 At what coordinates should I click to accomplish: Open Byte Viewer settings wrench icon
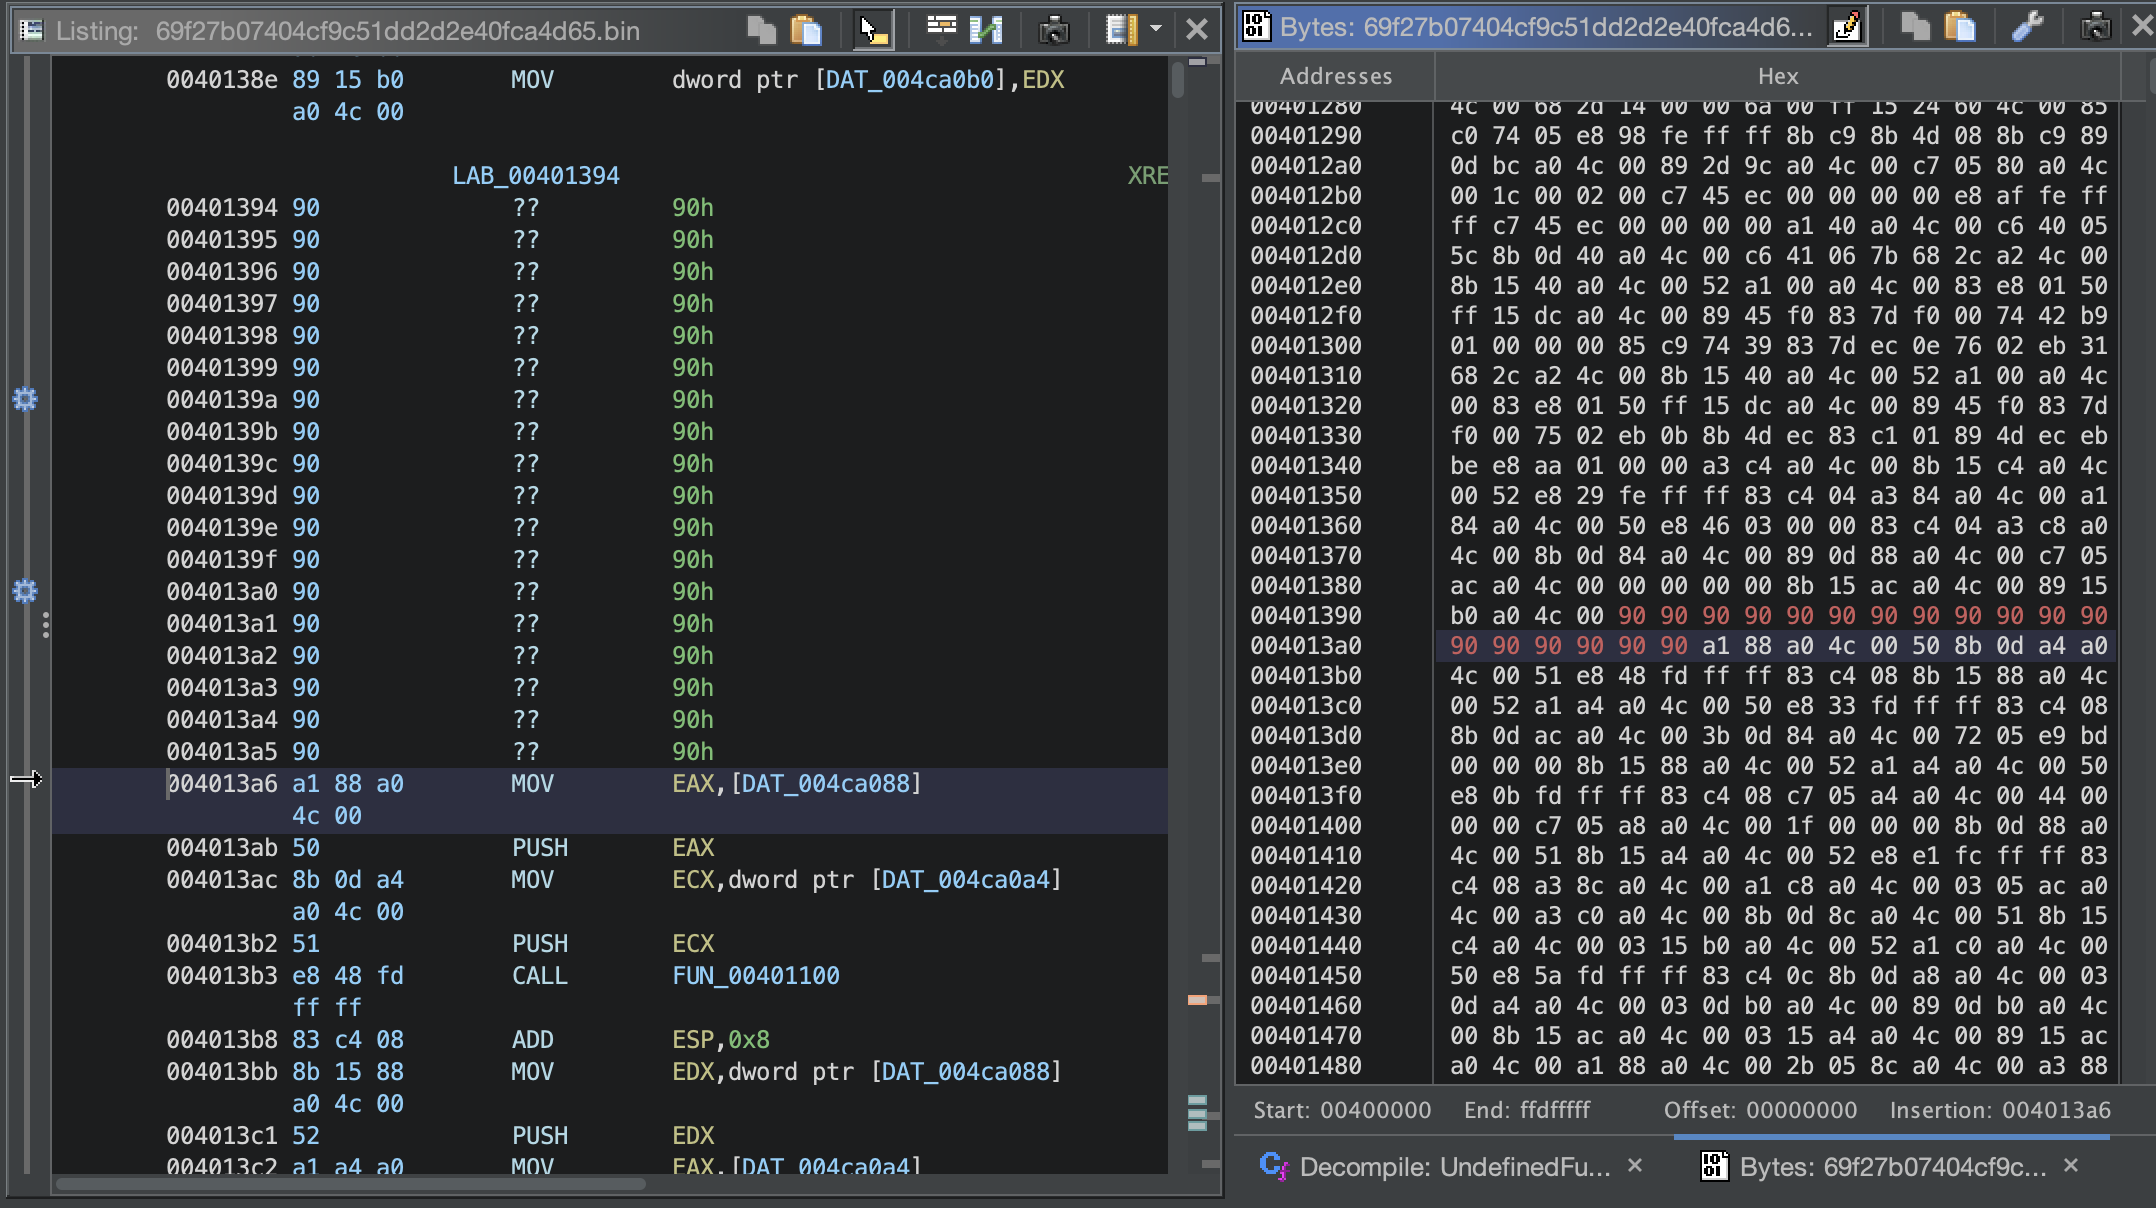(x=2027, y=27)
